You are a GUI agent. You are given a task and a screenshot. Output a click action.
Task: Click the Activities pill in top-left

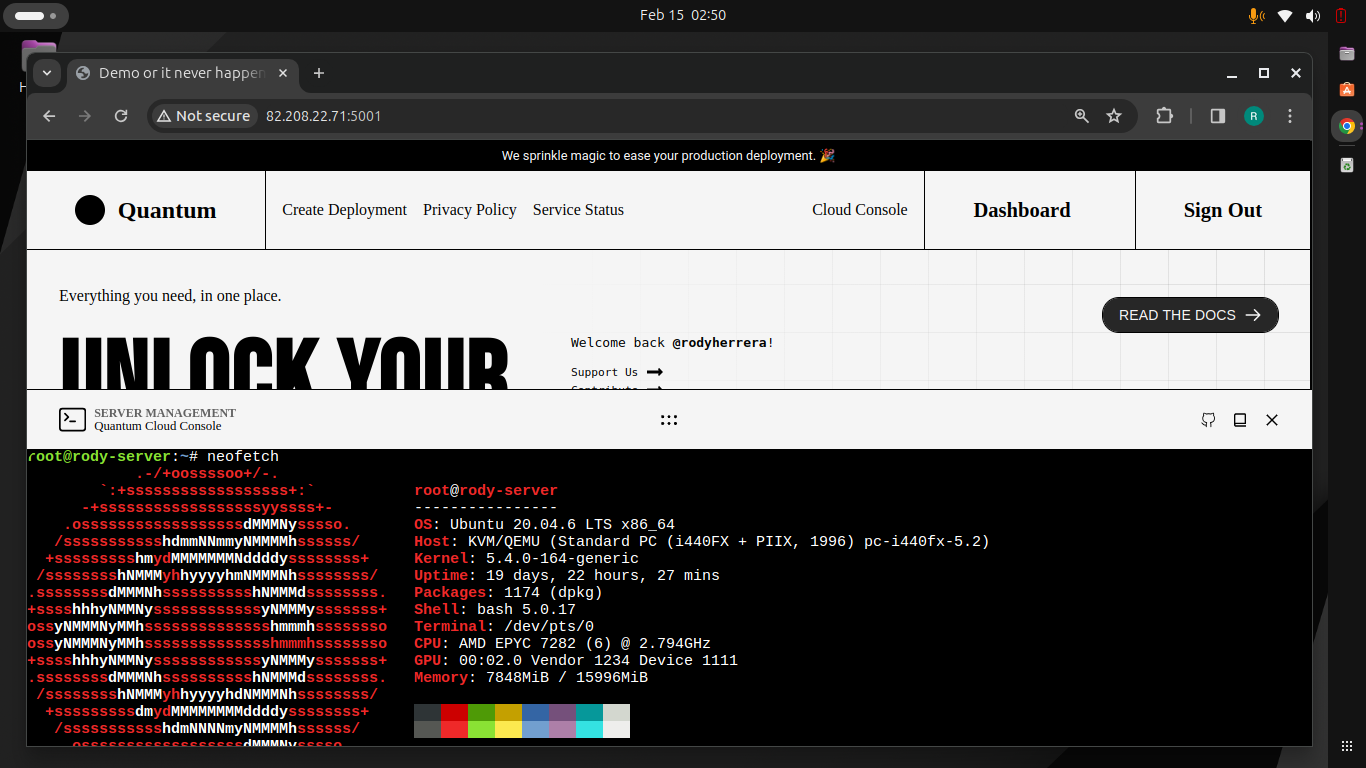[35, 16]
